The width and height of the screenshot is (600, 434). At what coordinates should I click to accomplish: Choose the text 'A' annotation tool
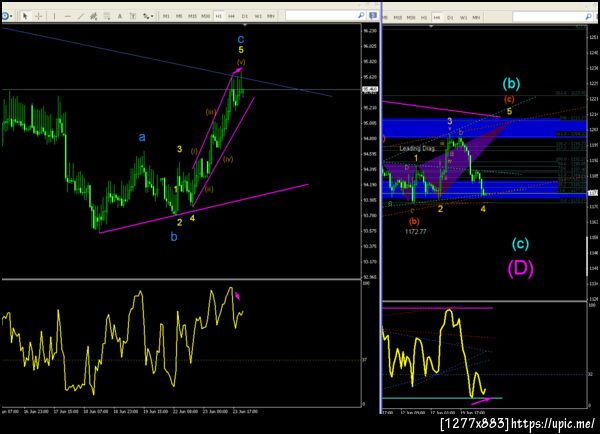pyautogui.click(x=120, y=16)
